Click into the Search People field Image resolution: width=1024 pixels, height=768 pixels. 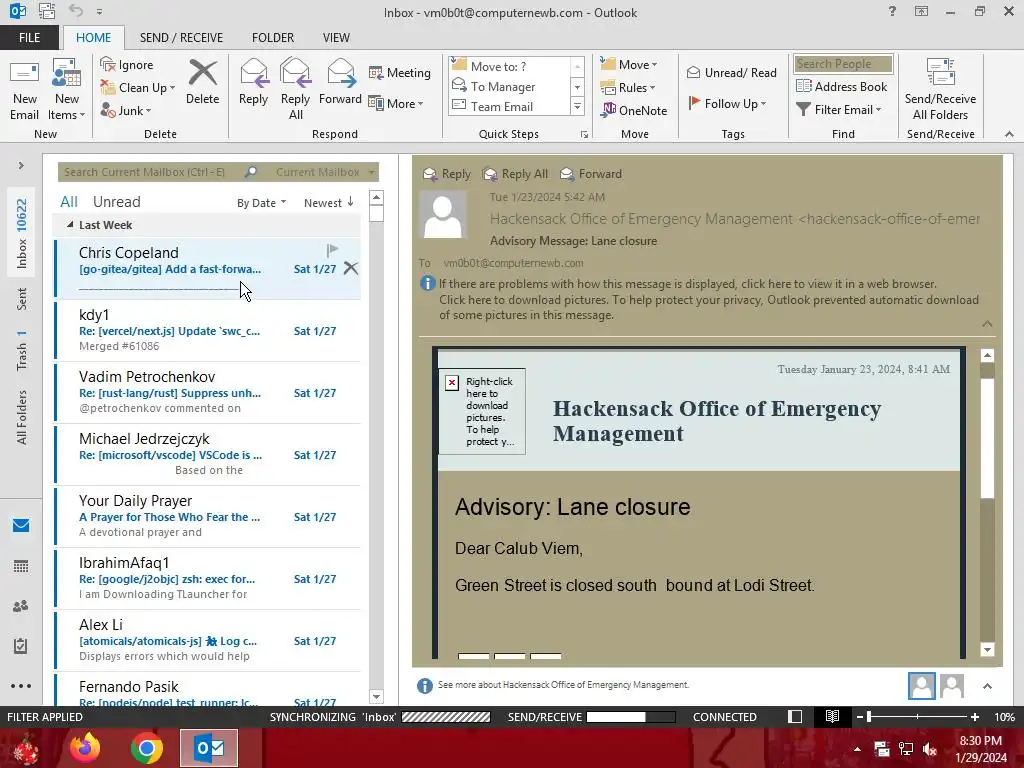point(843,64)
